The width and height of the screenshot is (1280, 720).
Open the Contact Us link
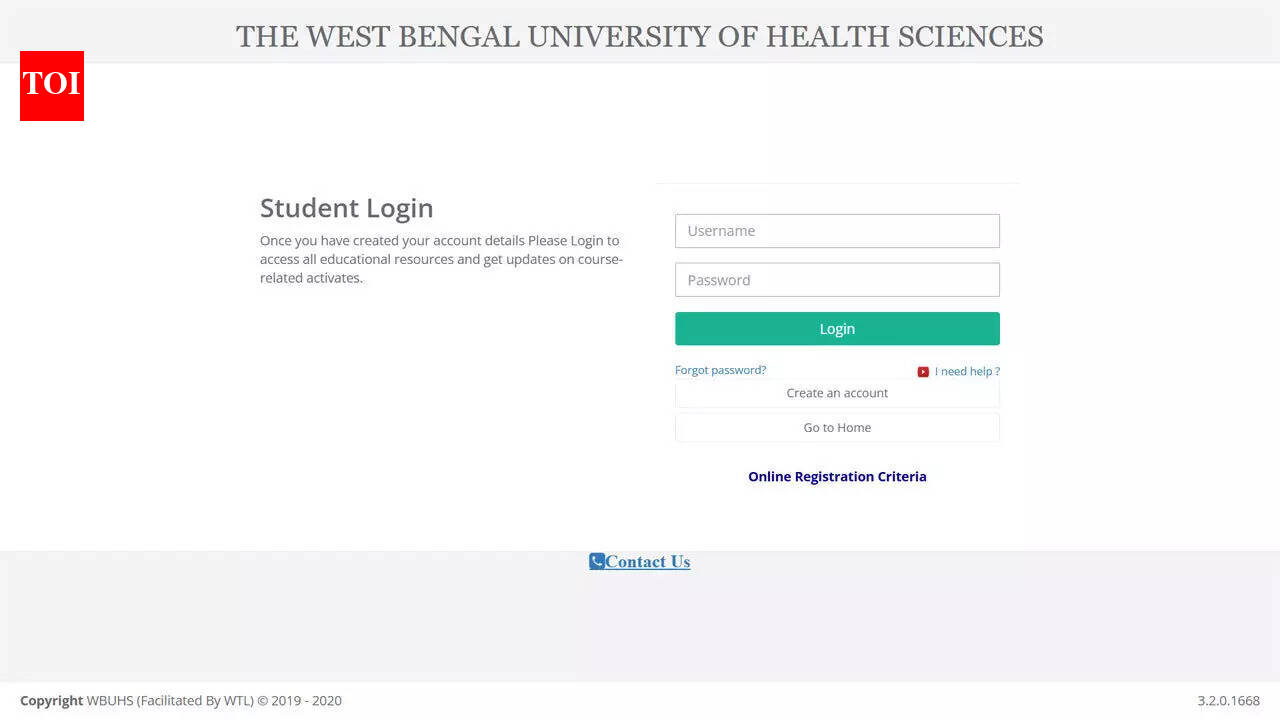click(647, 561)
